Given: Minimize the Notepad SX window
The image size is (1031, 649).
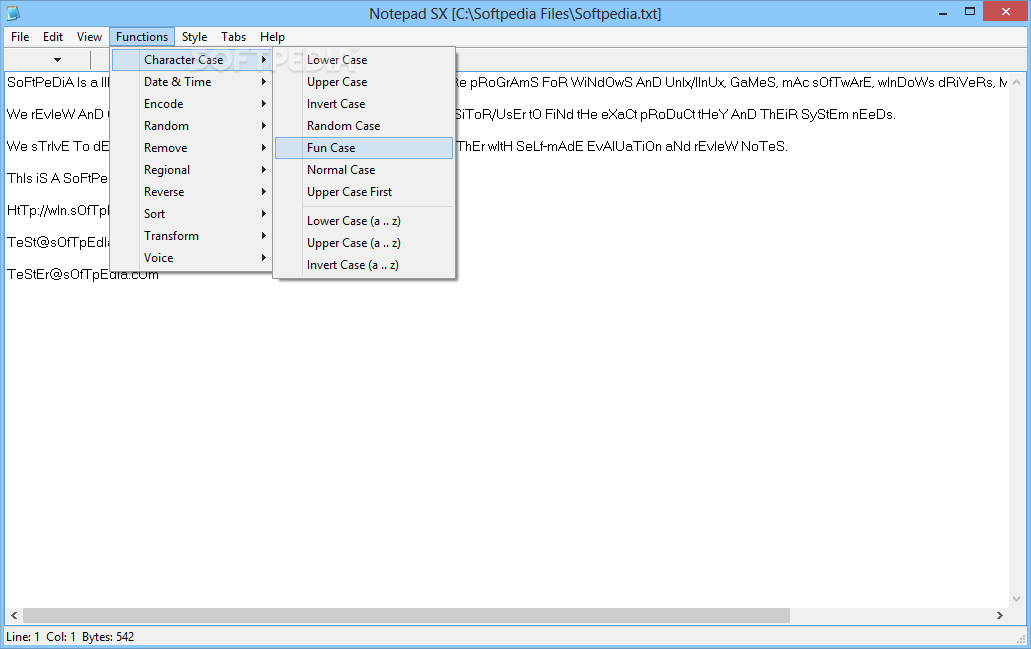Looking at the screenshot, I should point(943,12).
